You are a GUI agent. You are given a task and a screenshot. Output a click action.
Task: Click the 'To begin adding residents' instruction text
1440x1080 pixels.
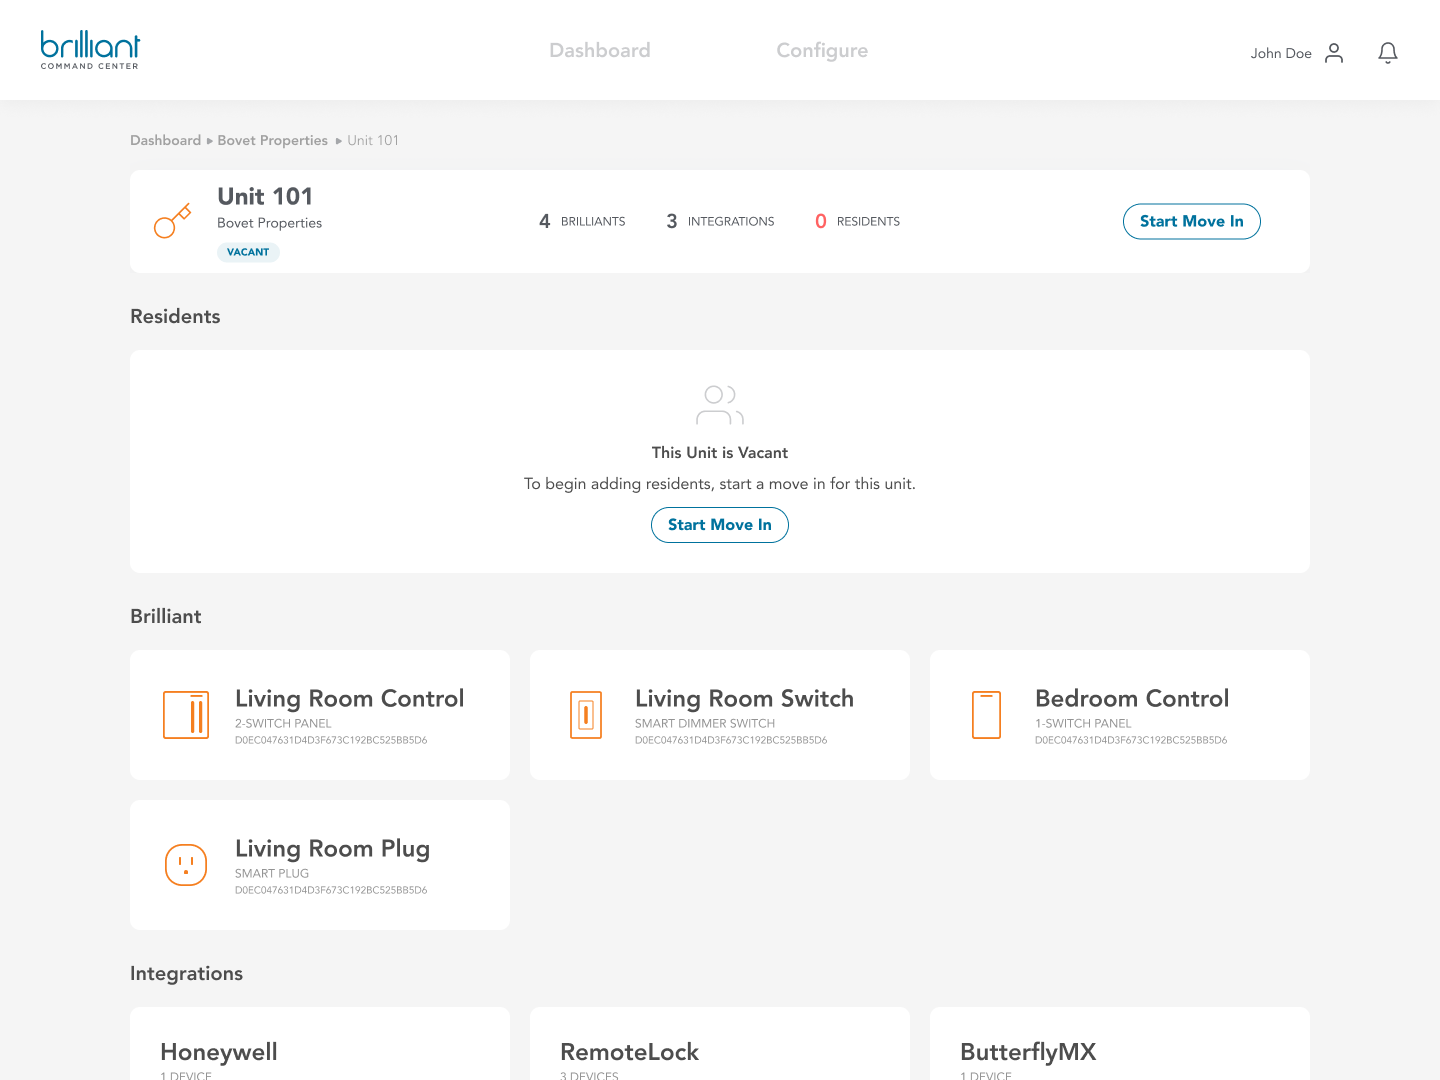[720, 484]
